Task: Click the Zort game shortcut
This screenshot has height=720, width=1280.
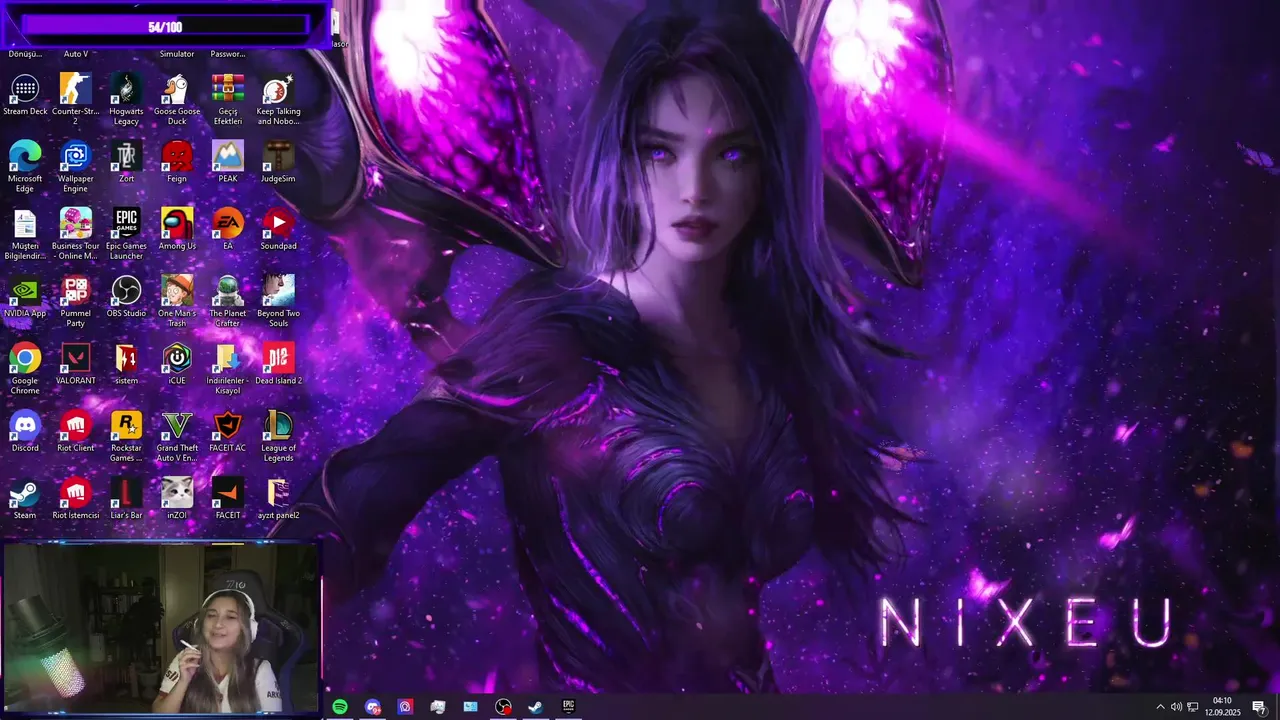Action: pyautogui.click(x=126, y=162)
